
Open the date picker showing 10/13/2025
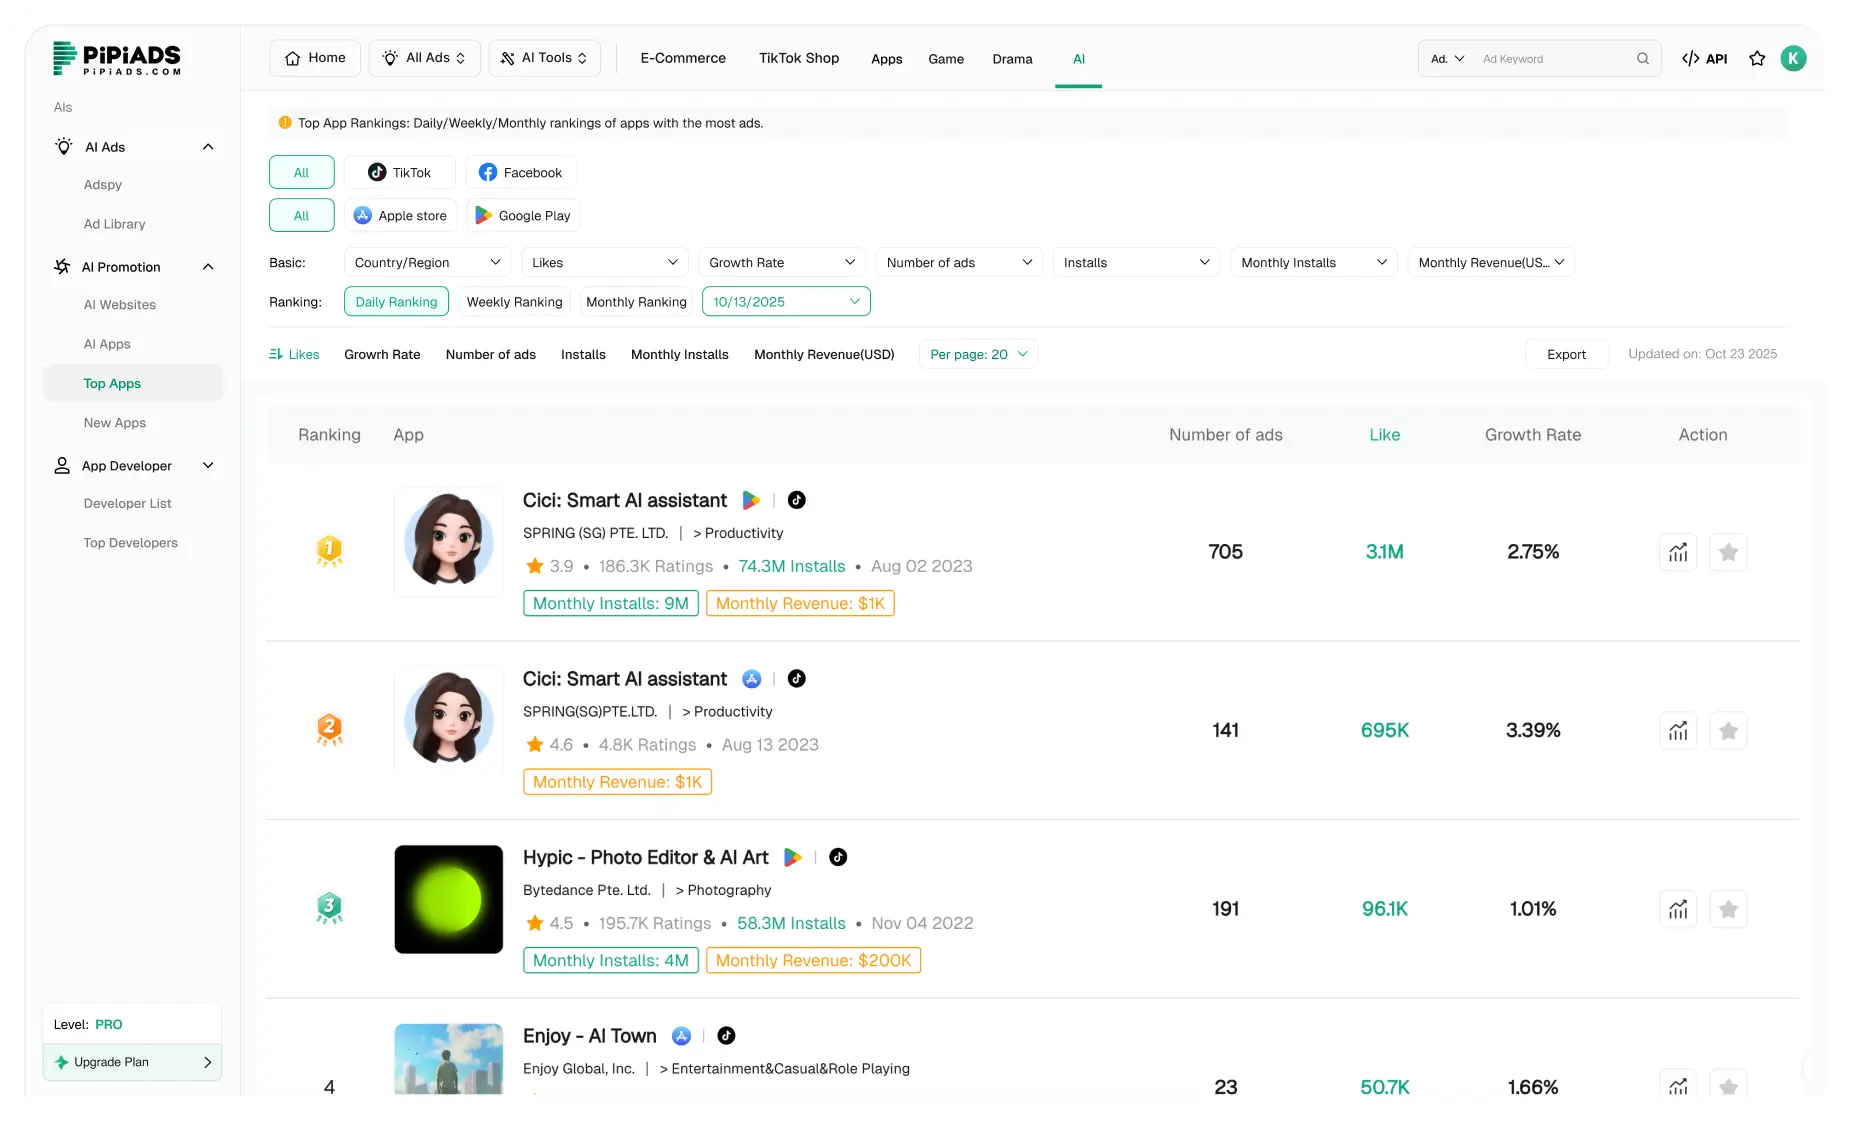[786, 301]
